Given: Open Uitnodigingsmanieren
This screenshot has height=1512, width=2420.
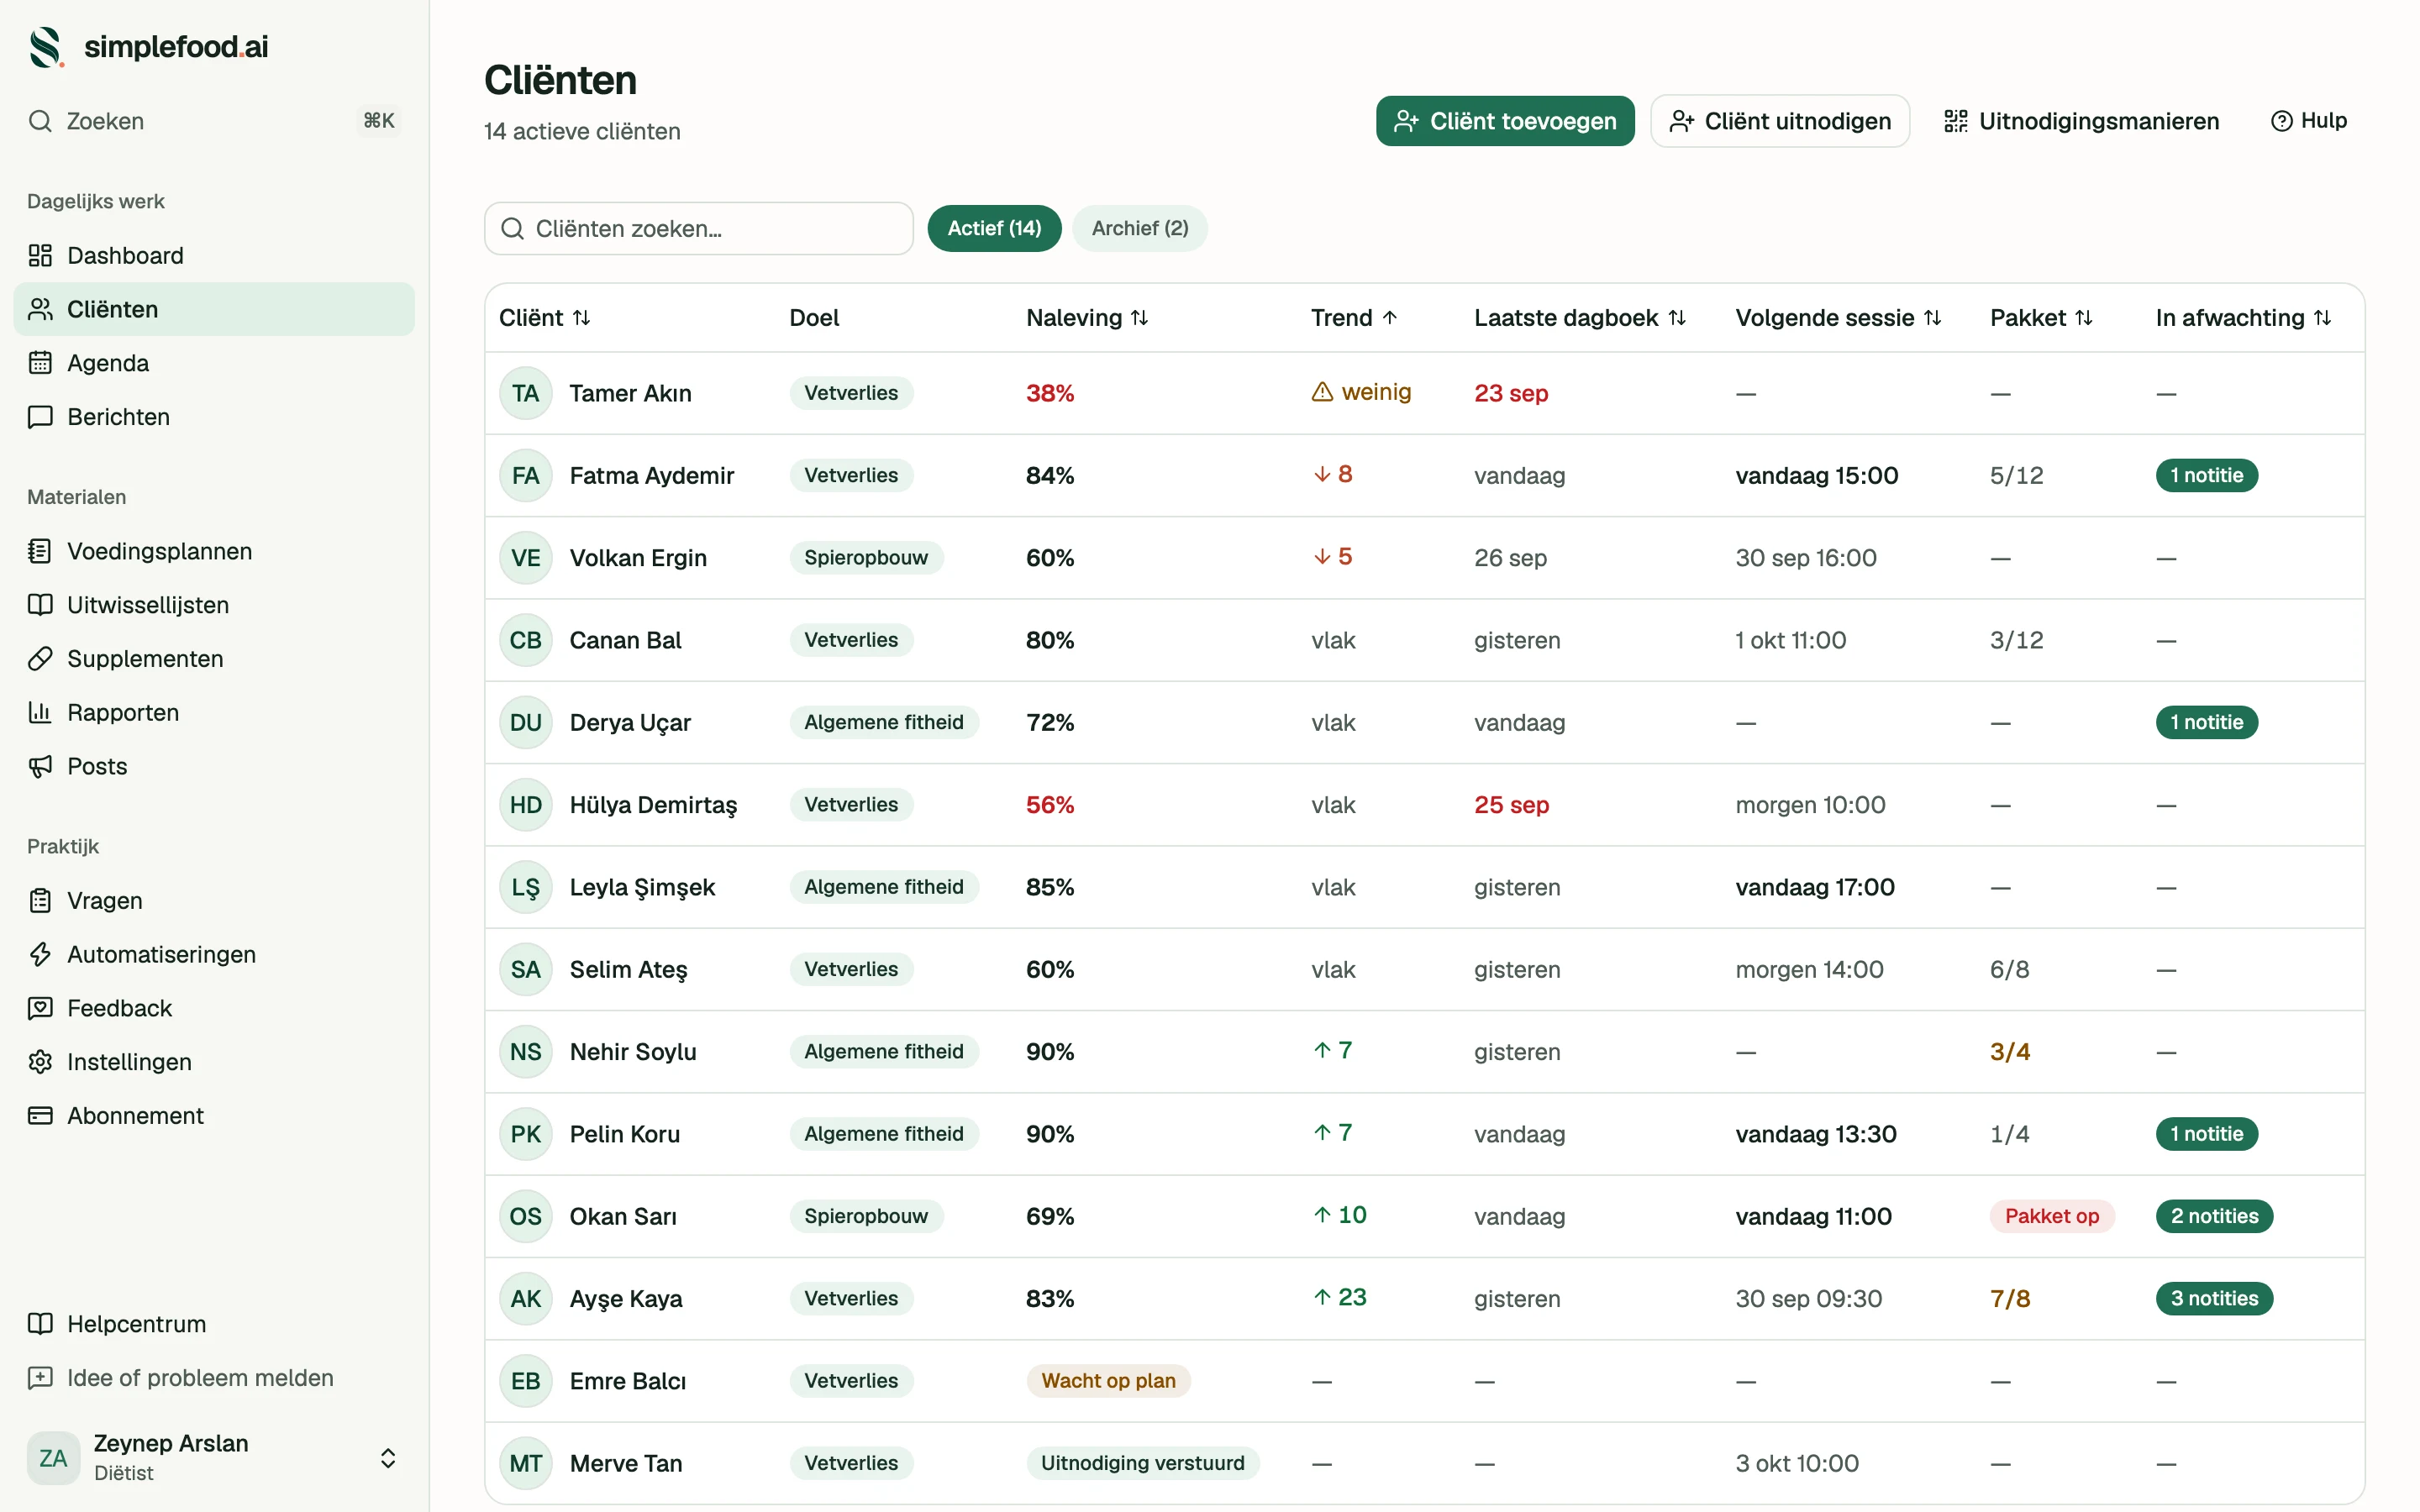Looking at the screenshot, I should (x=2081, y=121).
